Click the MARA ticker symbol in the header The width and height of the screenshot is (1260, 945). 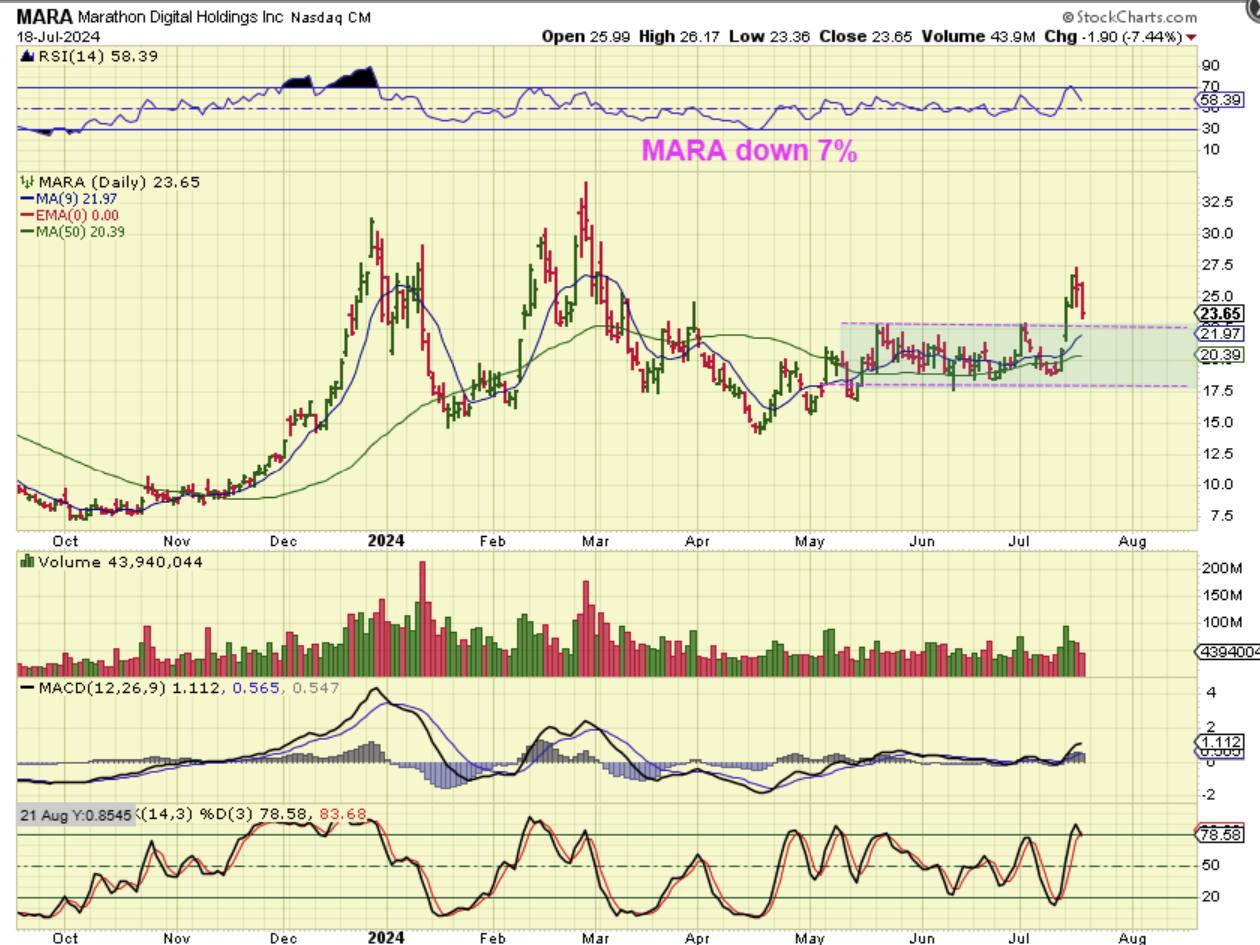(x=43, y=17)
